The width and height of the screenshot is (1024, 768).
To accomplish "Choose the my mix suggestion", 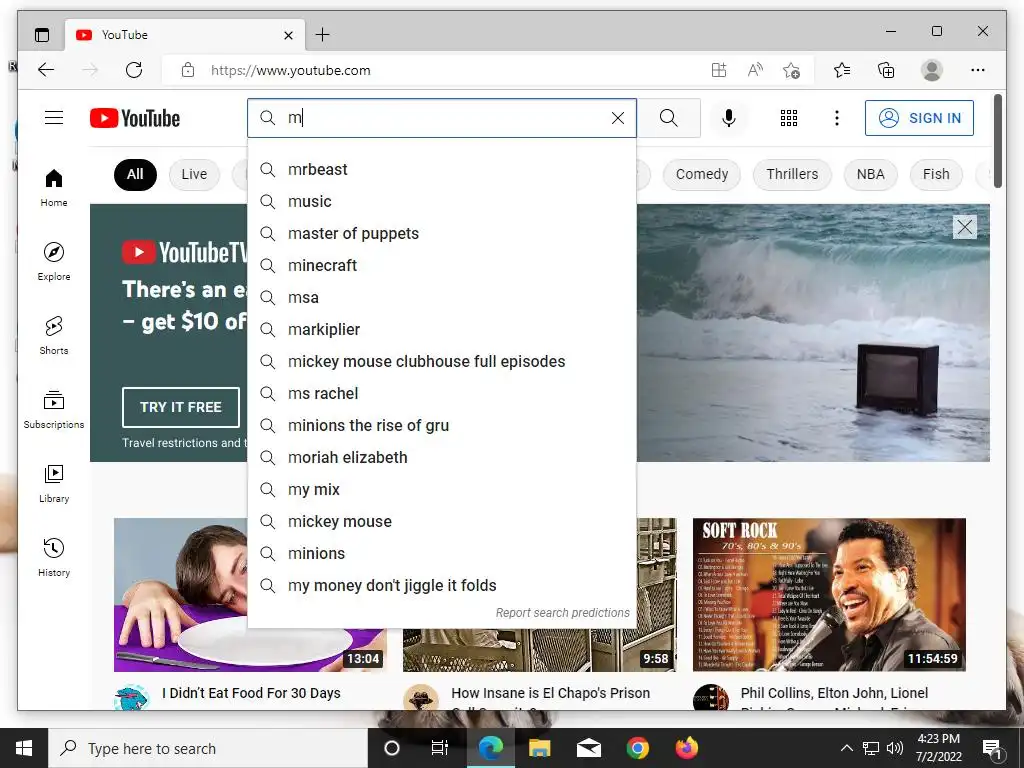I will (x=442, y=489).
